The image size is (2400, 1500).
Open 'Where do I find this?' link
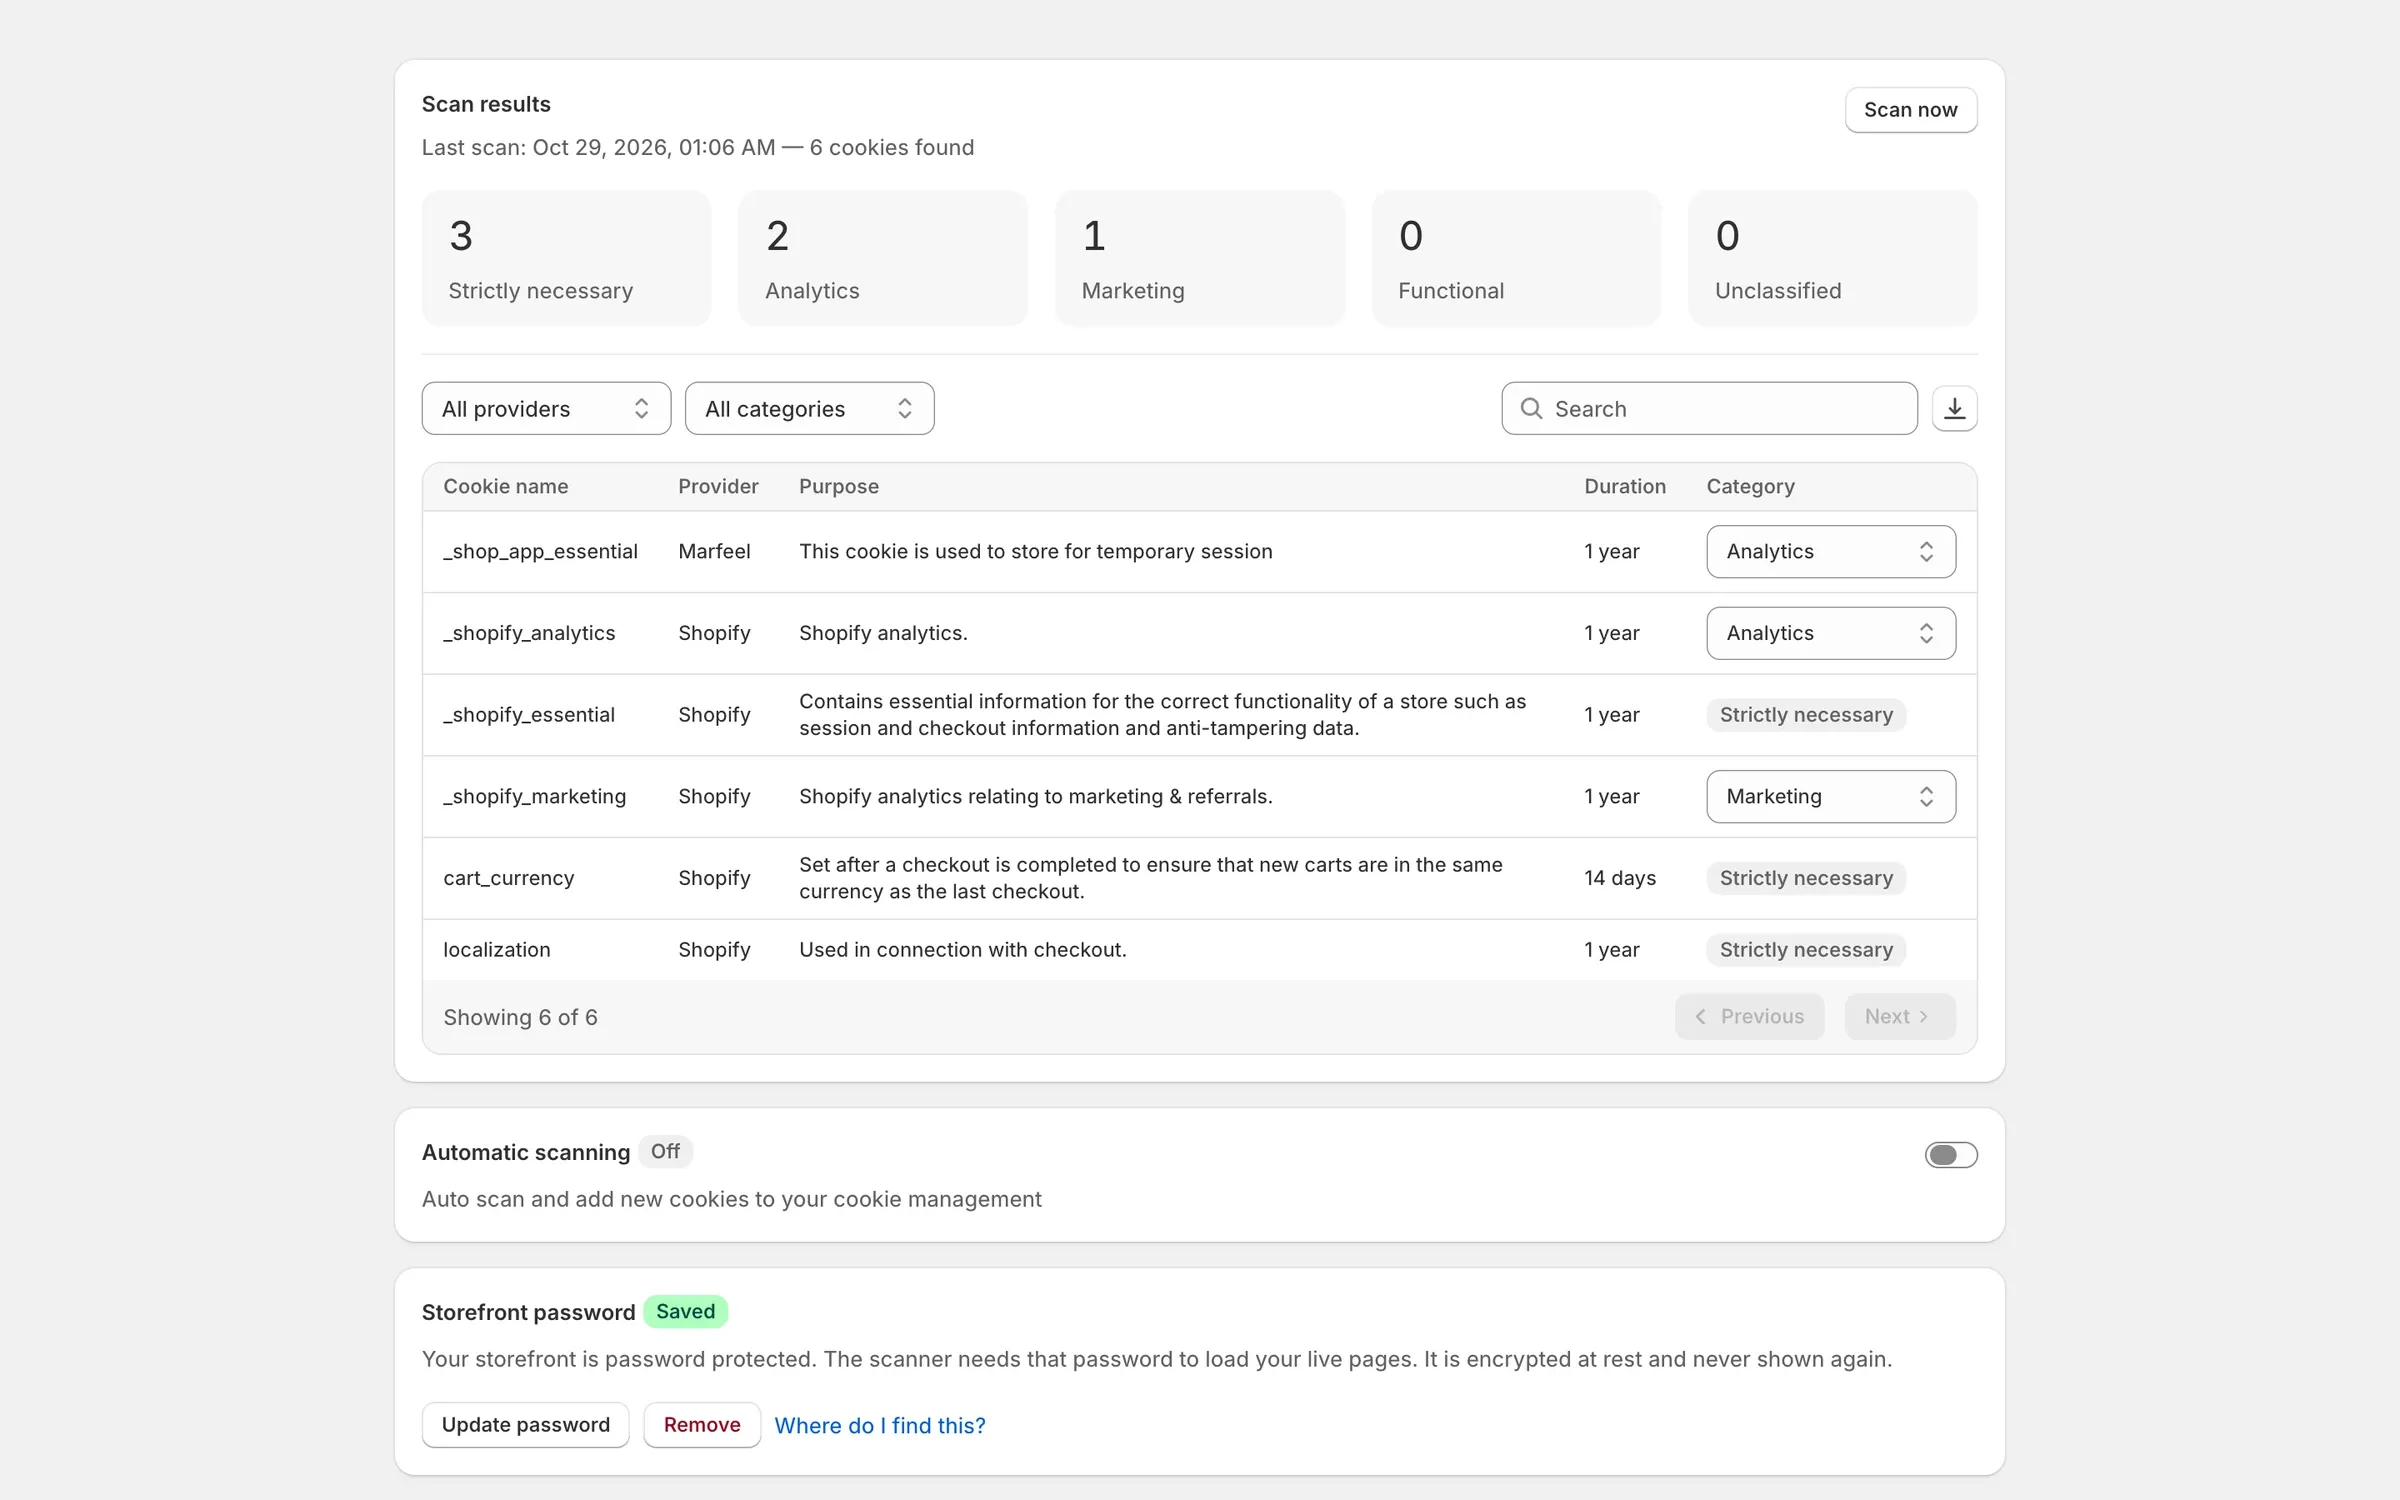[880, 1425]
